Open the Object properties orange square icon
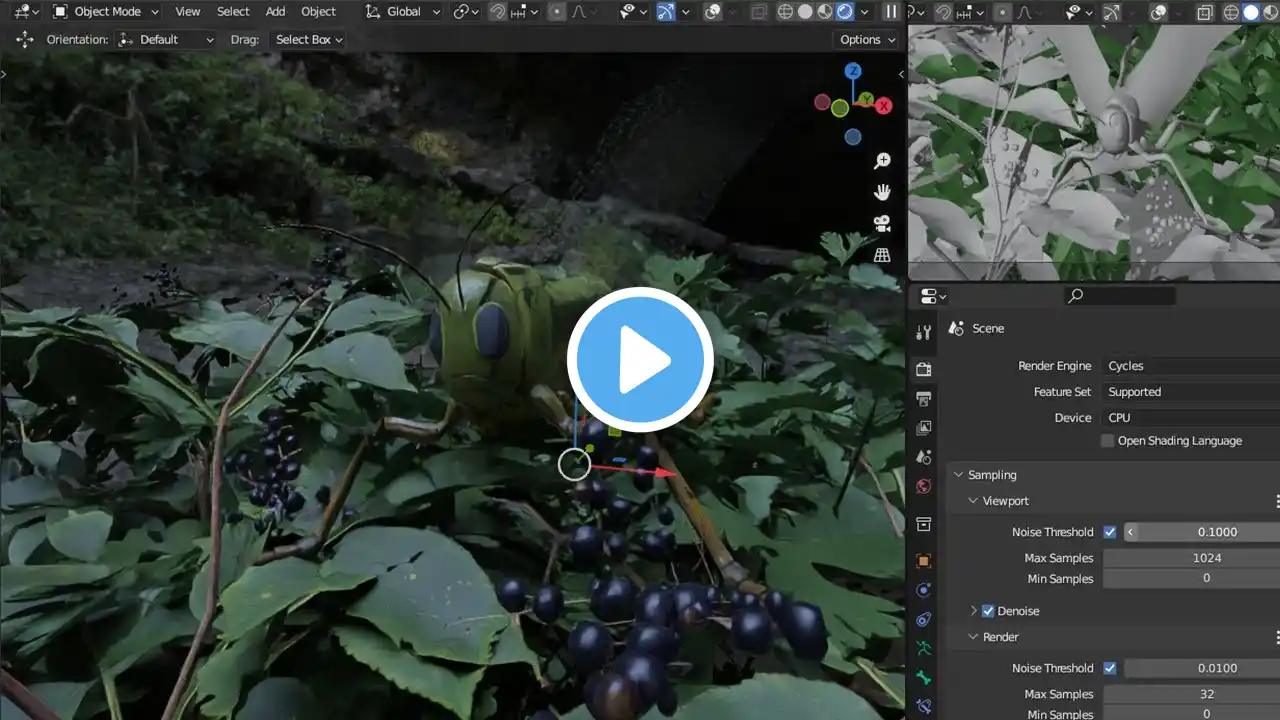 click(x=924, y=561)
